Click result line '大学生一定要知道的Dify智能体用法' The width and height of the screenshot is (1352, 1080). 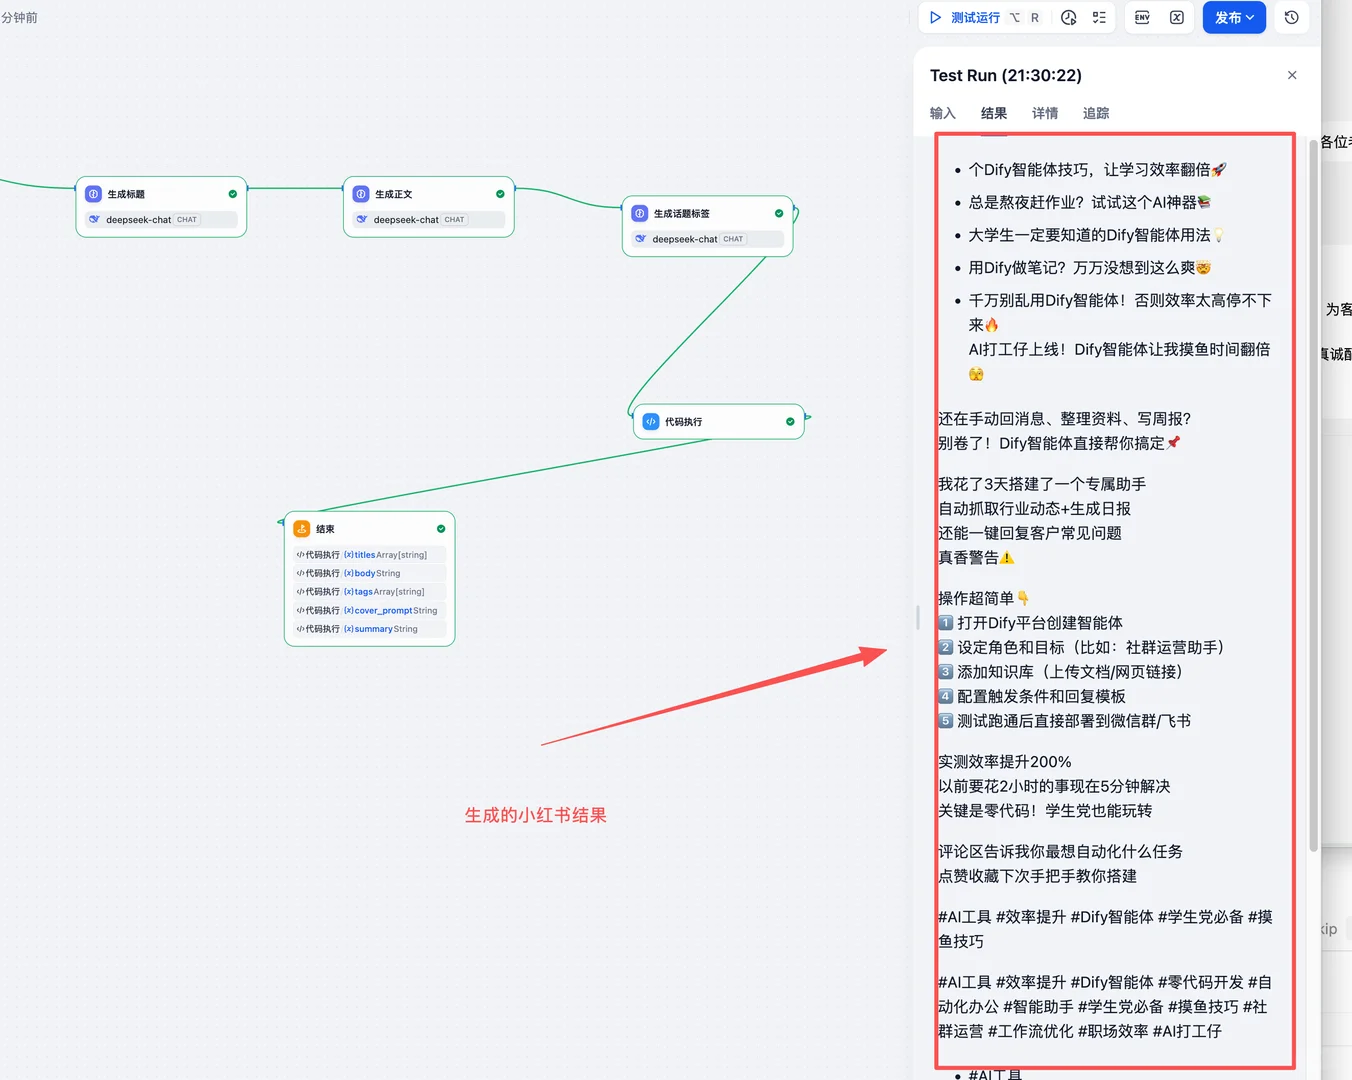tap(1096, 235)
